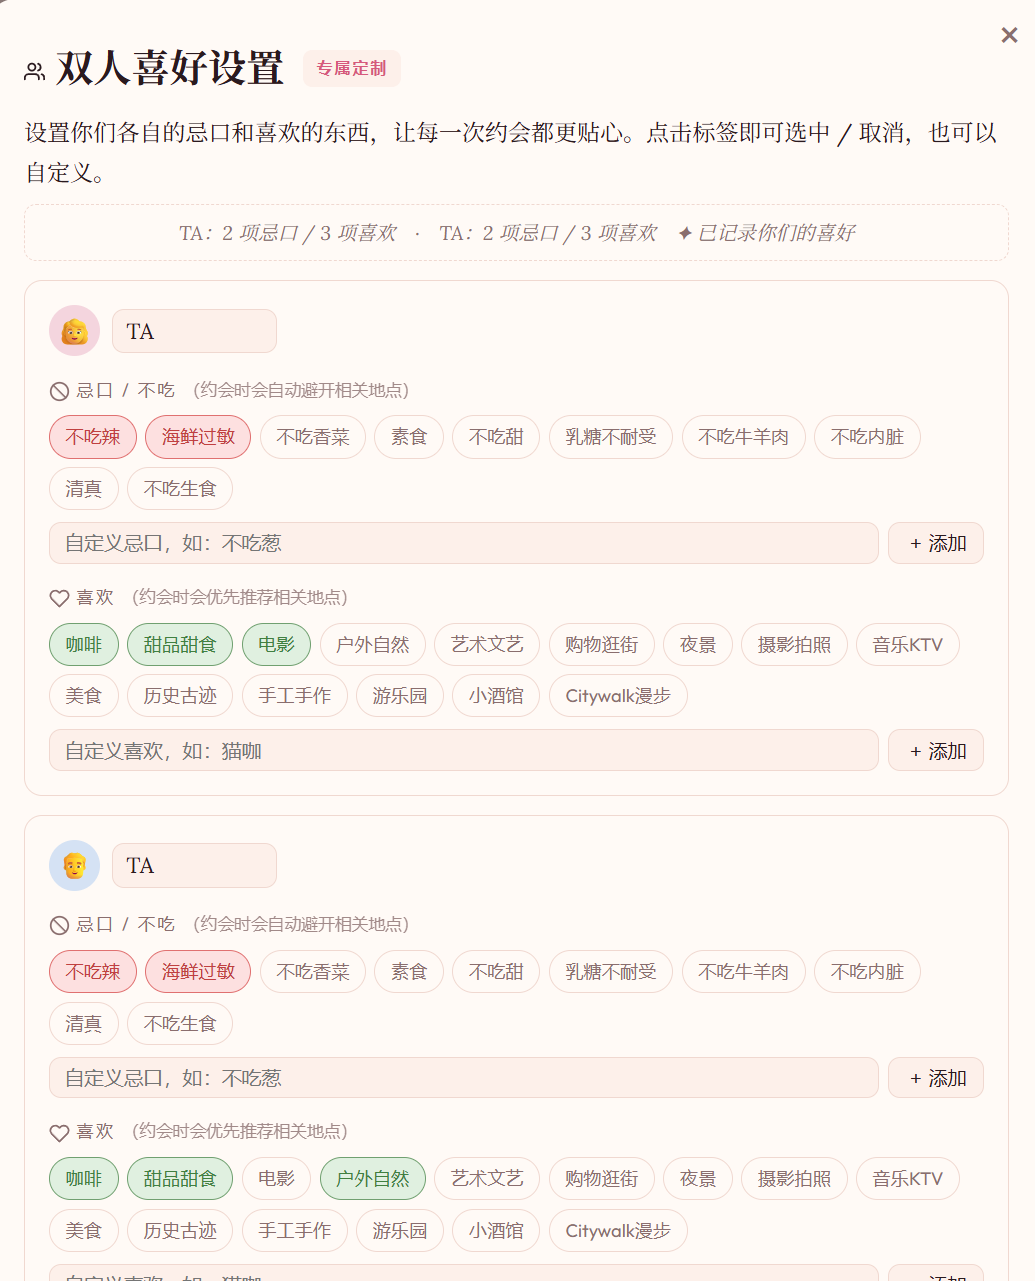Deselect the 不吃辣 tag in the first card
Viewport: 1035px width, 1281px height.
click(x=93, y=437)
